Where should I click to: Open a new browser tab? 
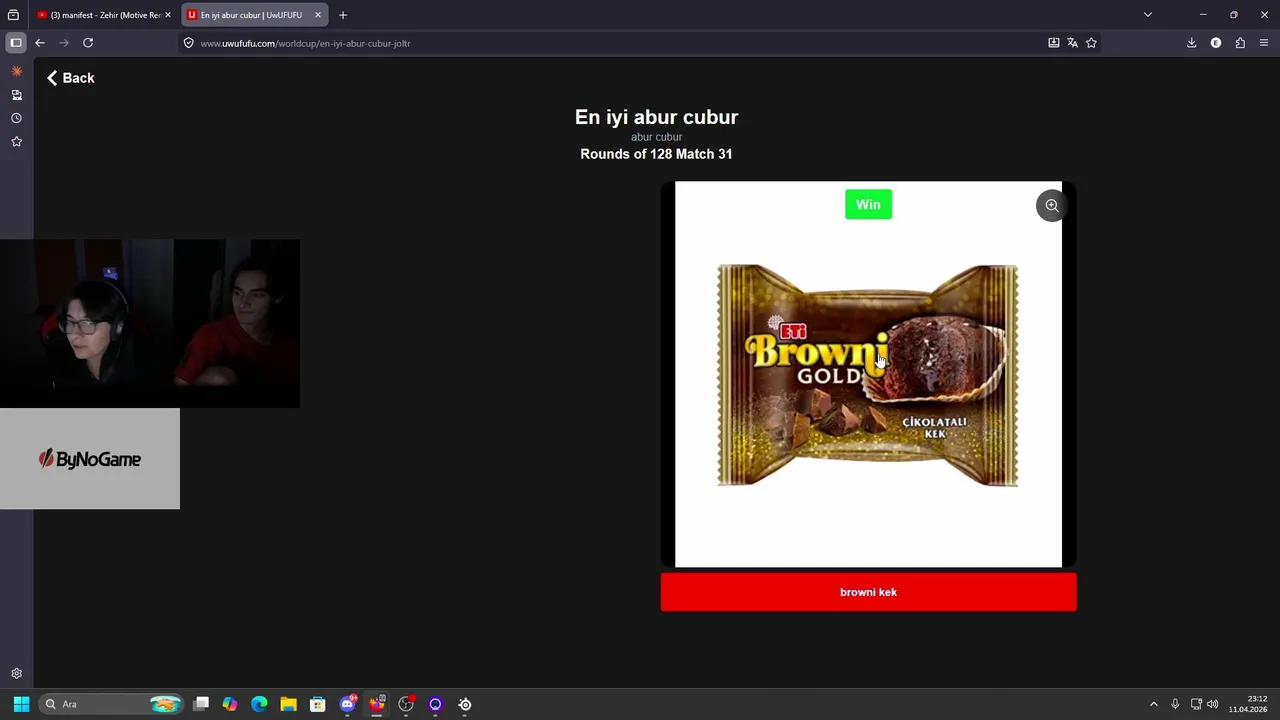coord(343,15)
